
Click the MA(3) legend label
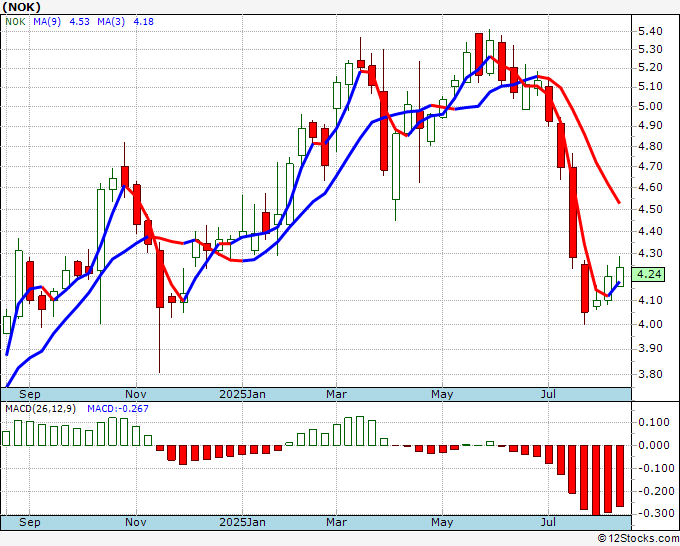coord(111,22)
